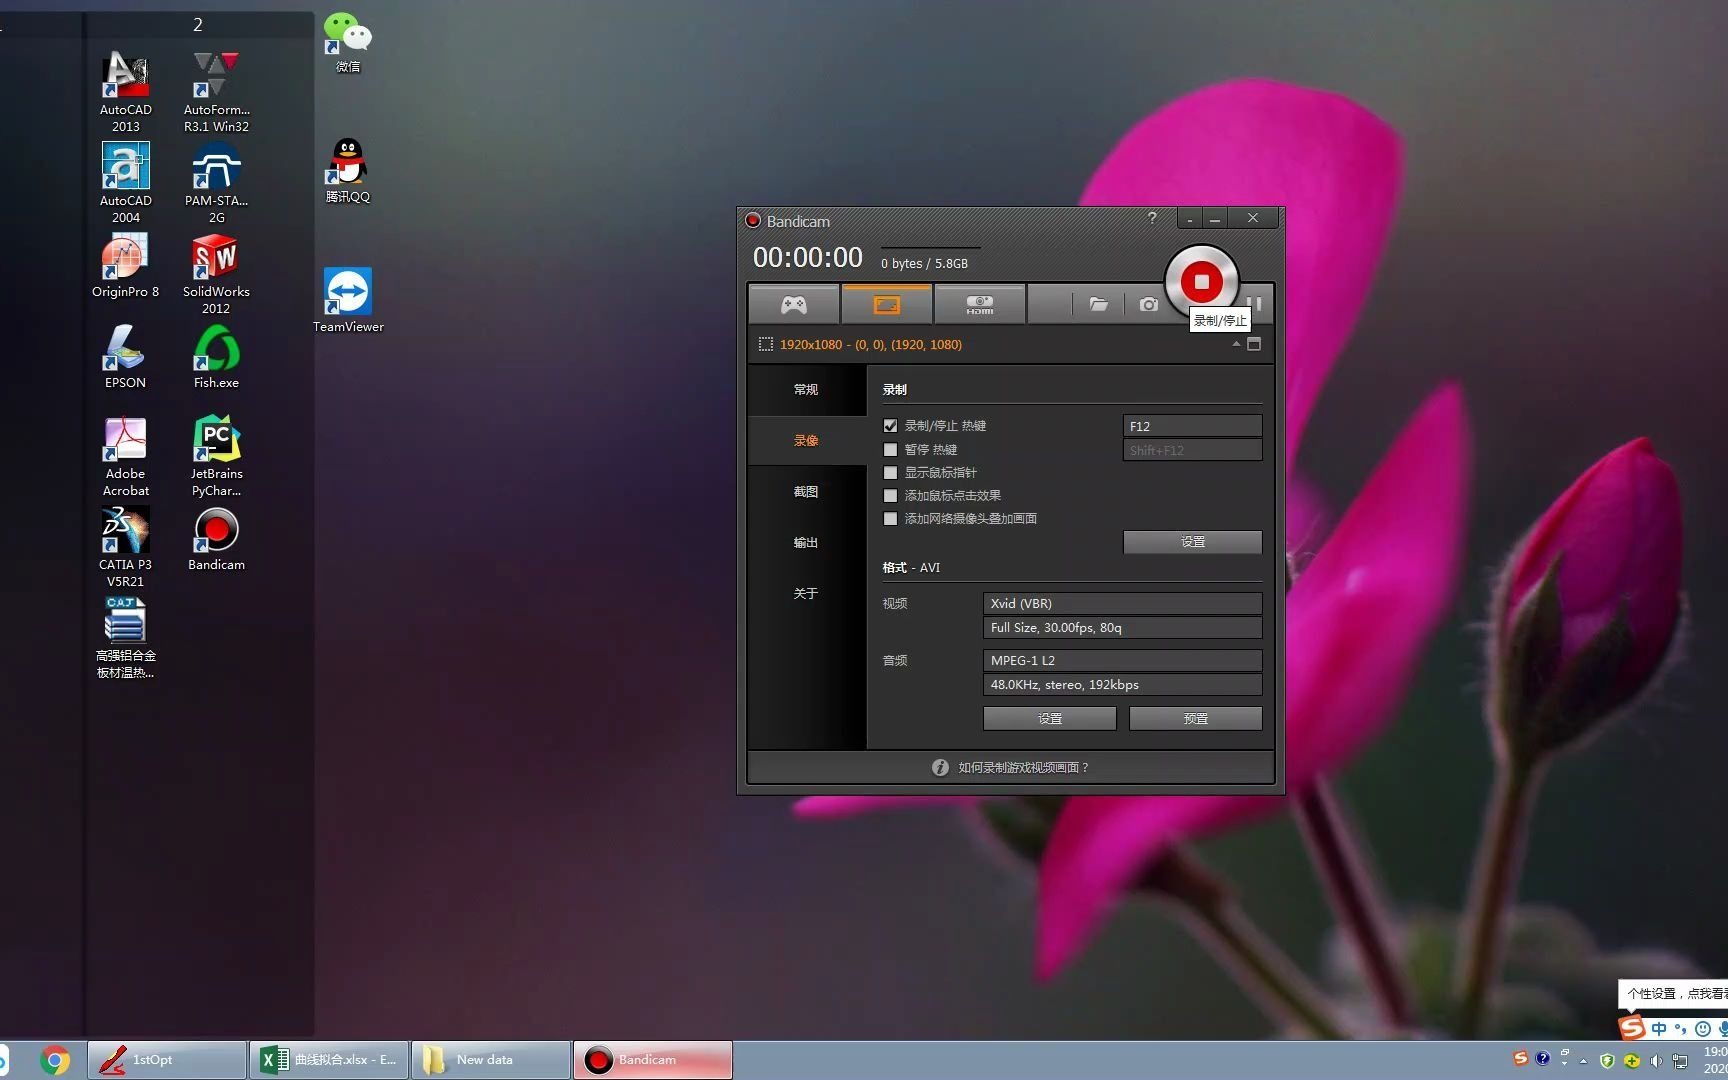
Task: Click the 0 bytes / 5.8GB storage text
Action: [x=924, y=263]
